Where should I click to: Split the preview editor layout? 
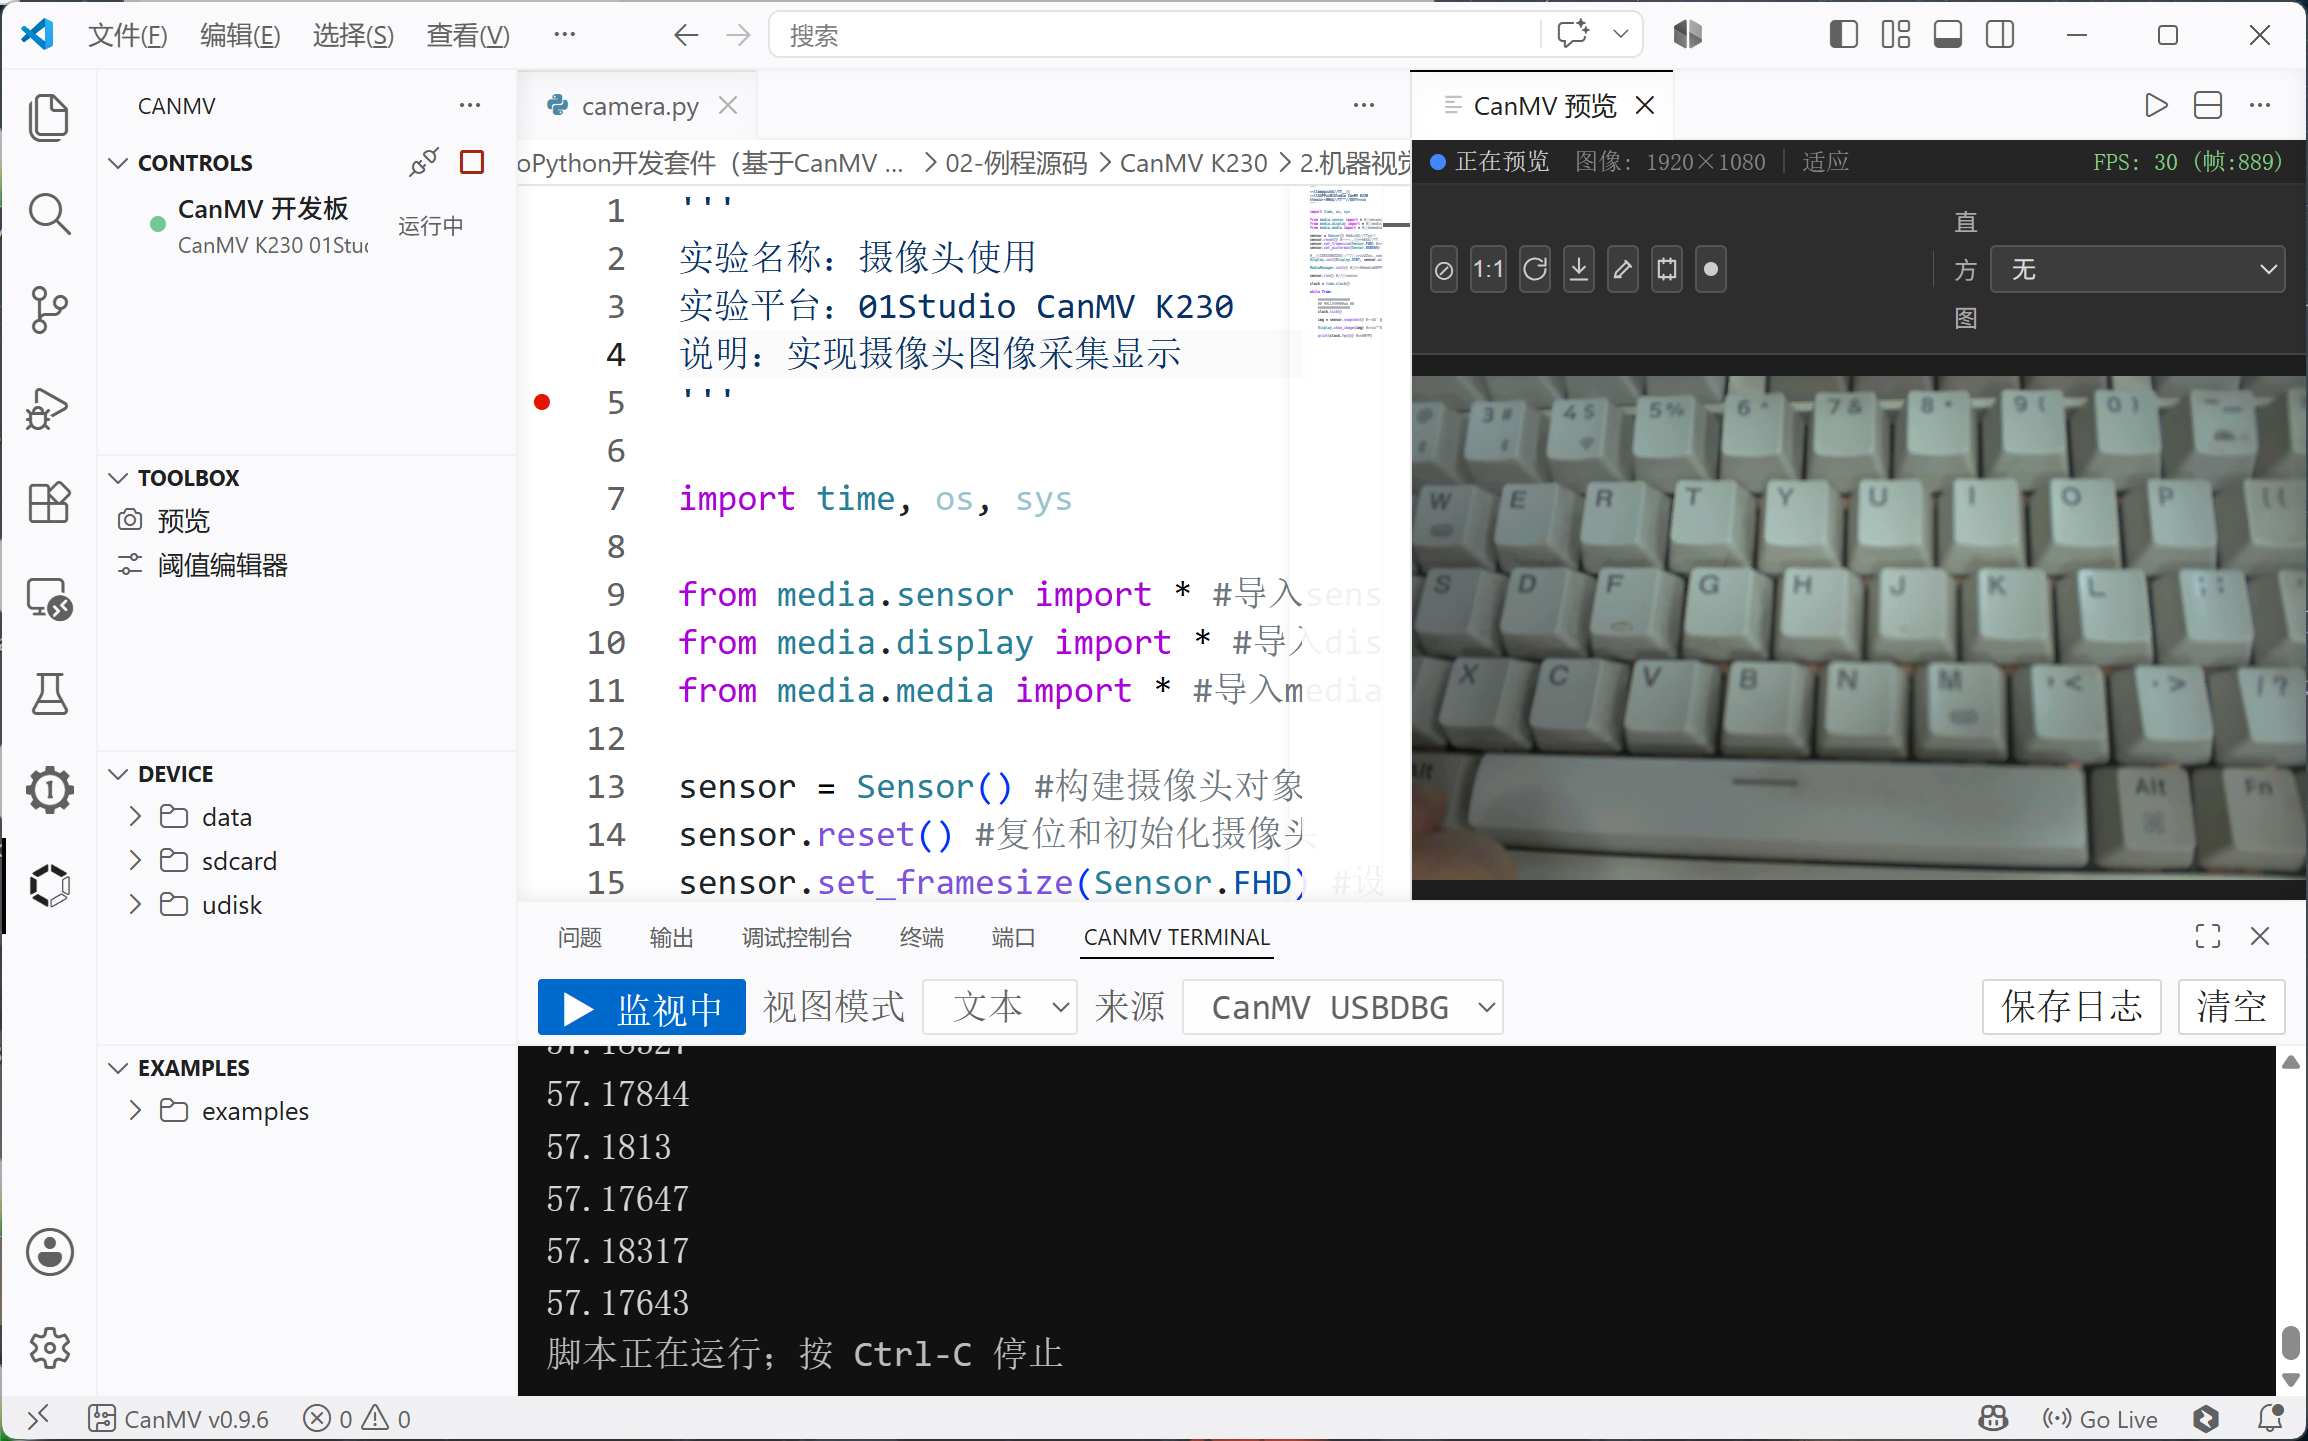2208,105
